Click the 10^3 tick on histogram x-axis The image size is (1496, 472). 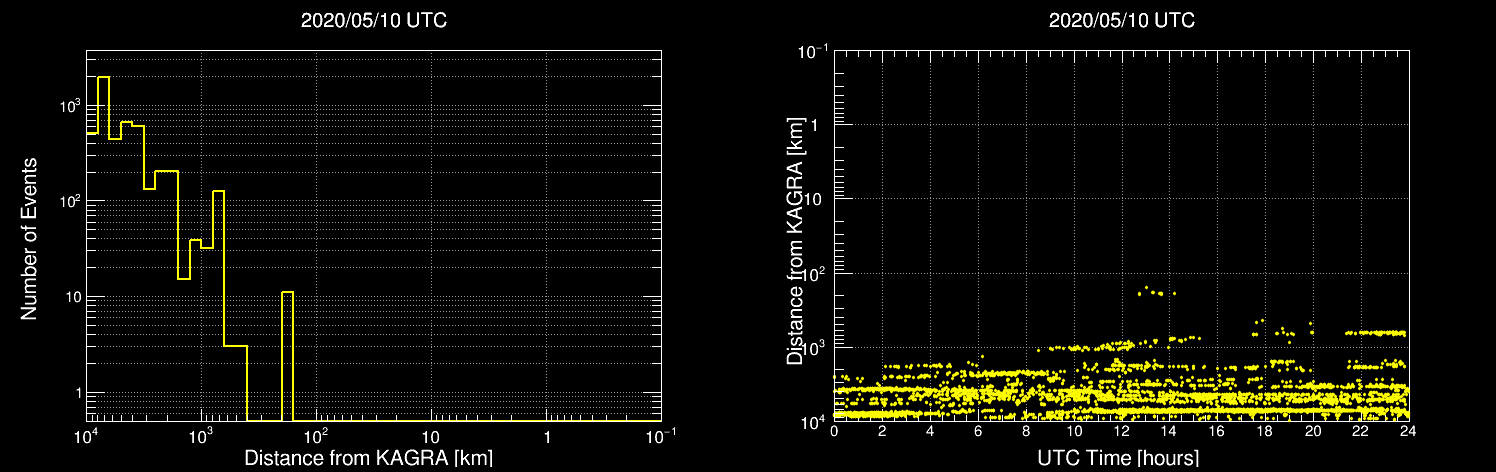[x=202, y=436]
